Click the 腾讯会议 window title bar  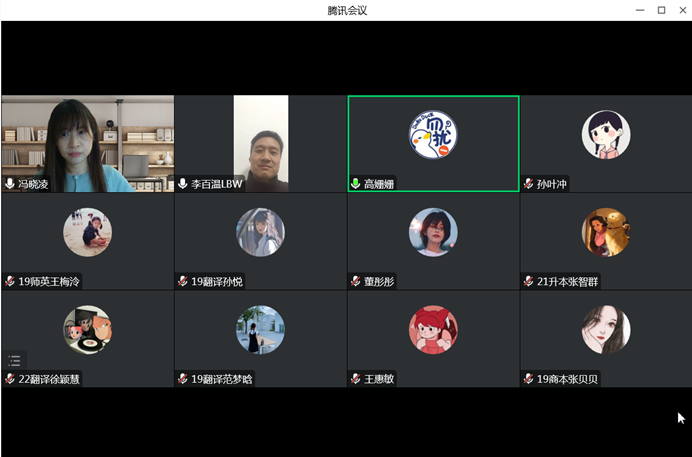tap(346, 10)
